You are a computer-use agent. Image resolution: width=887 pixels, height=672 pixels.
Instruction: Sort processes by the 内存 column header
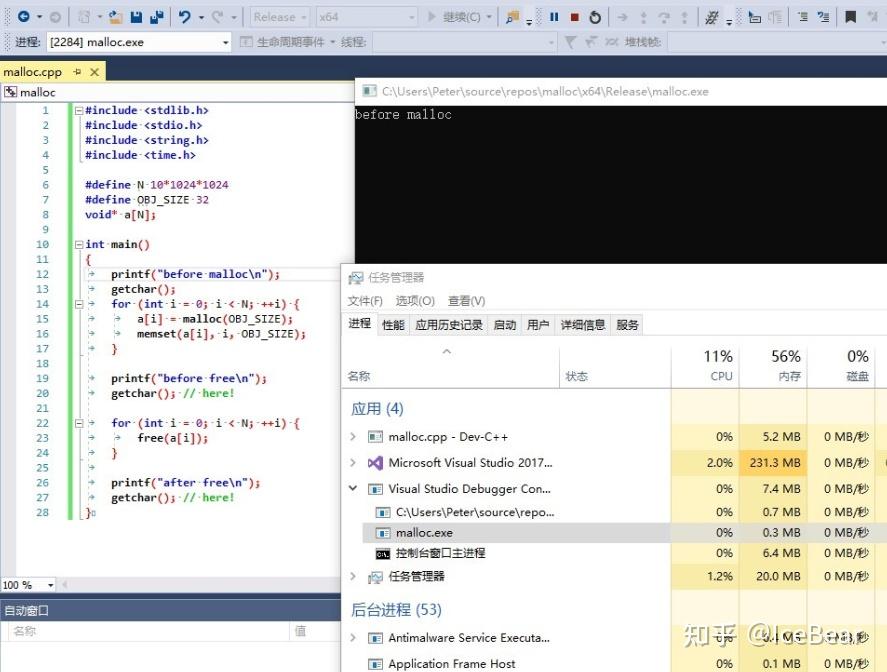[773, 366]
